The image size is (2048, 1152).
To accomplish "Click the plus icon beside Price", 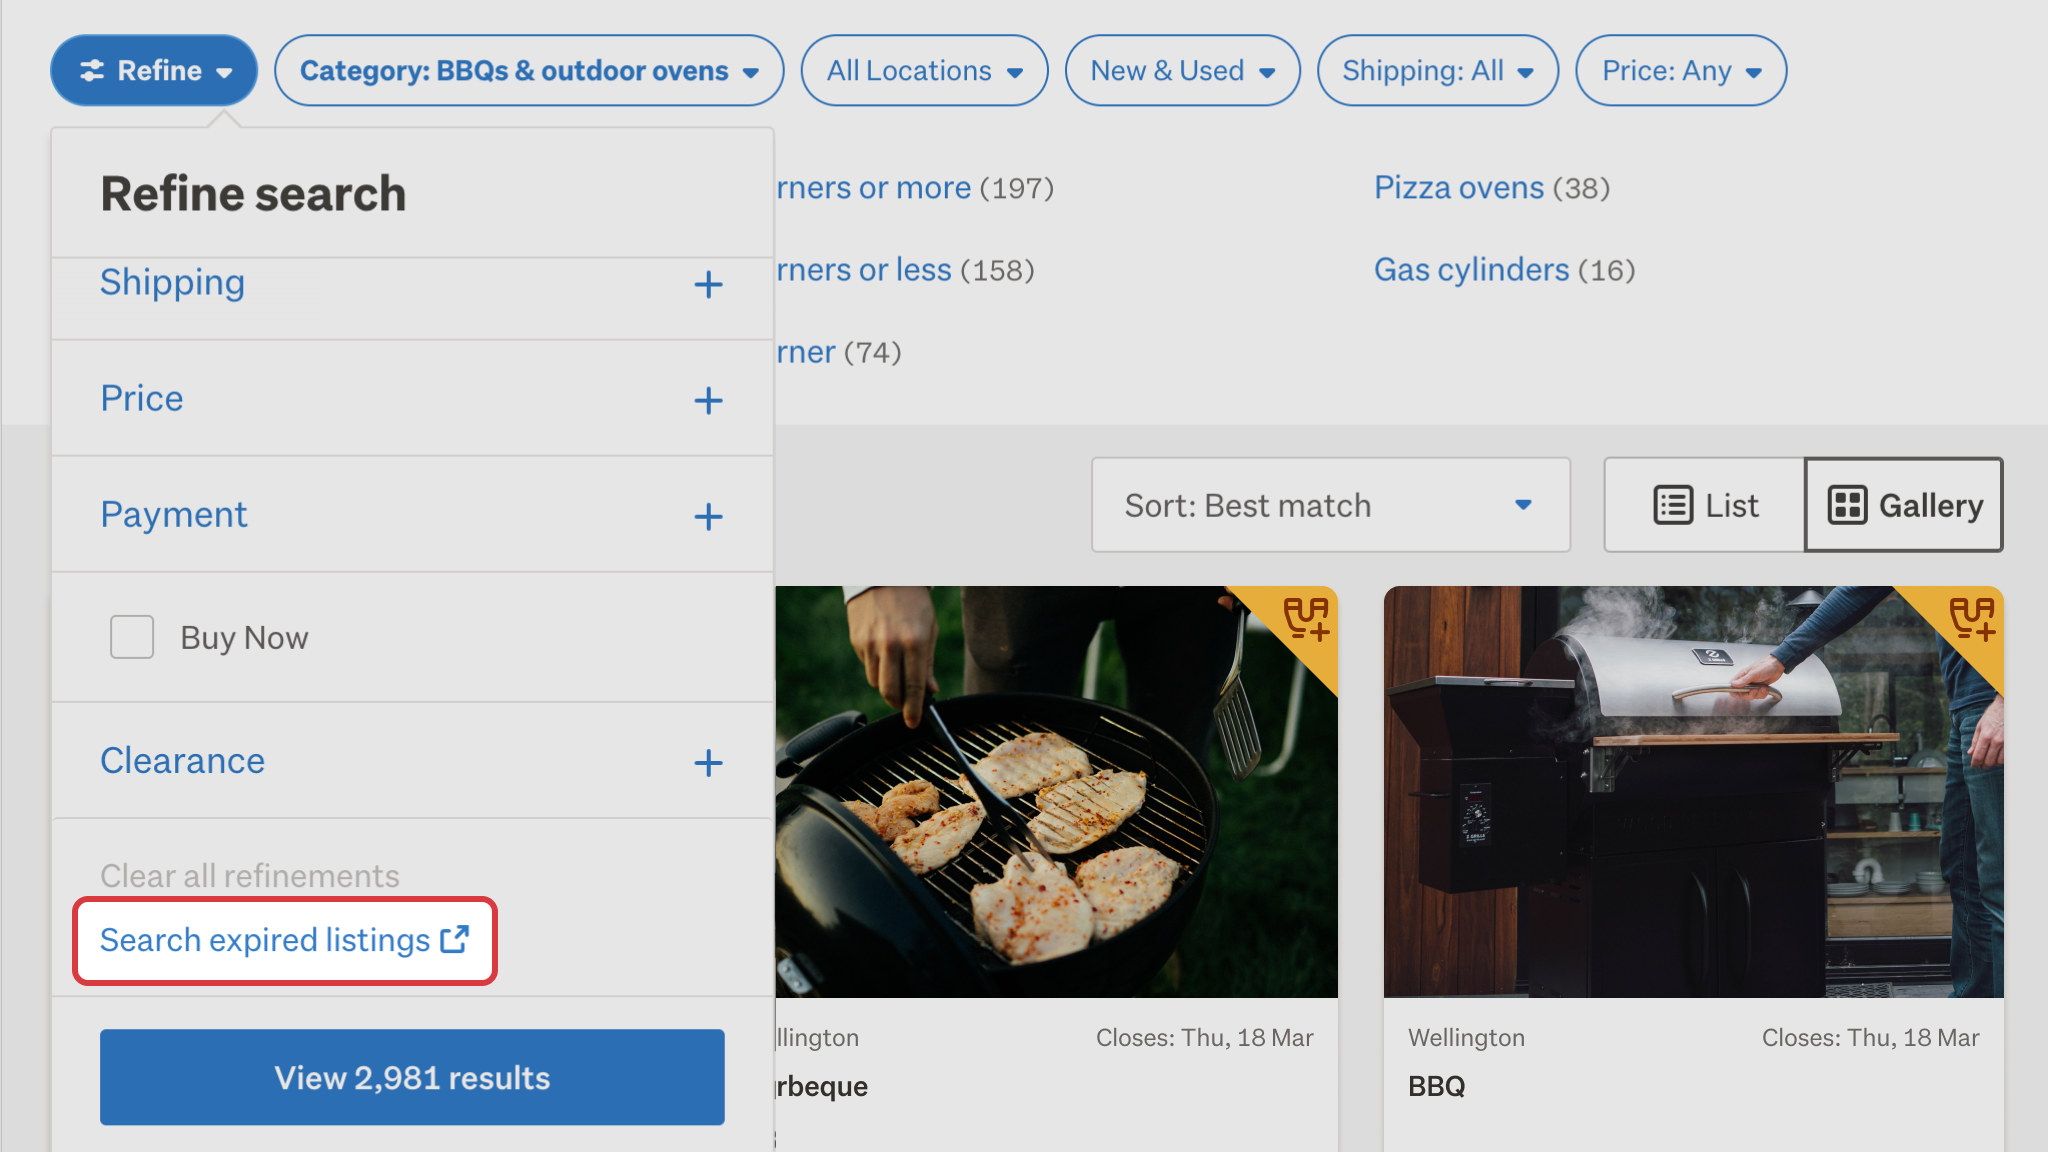I will pyautogui.click(x=708, y=401).
